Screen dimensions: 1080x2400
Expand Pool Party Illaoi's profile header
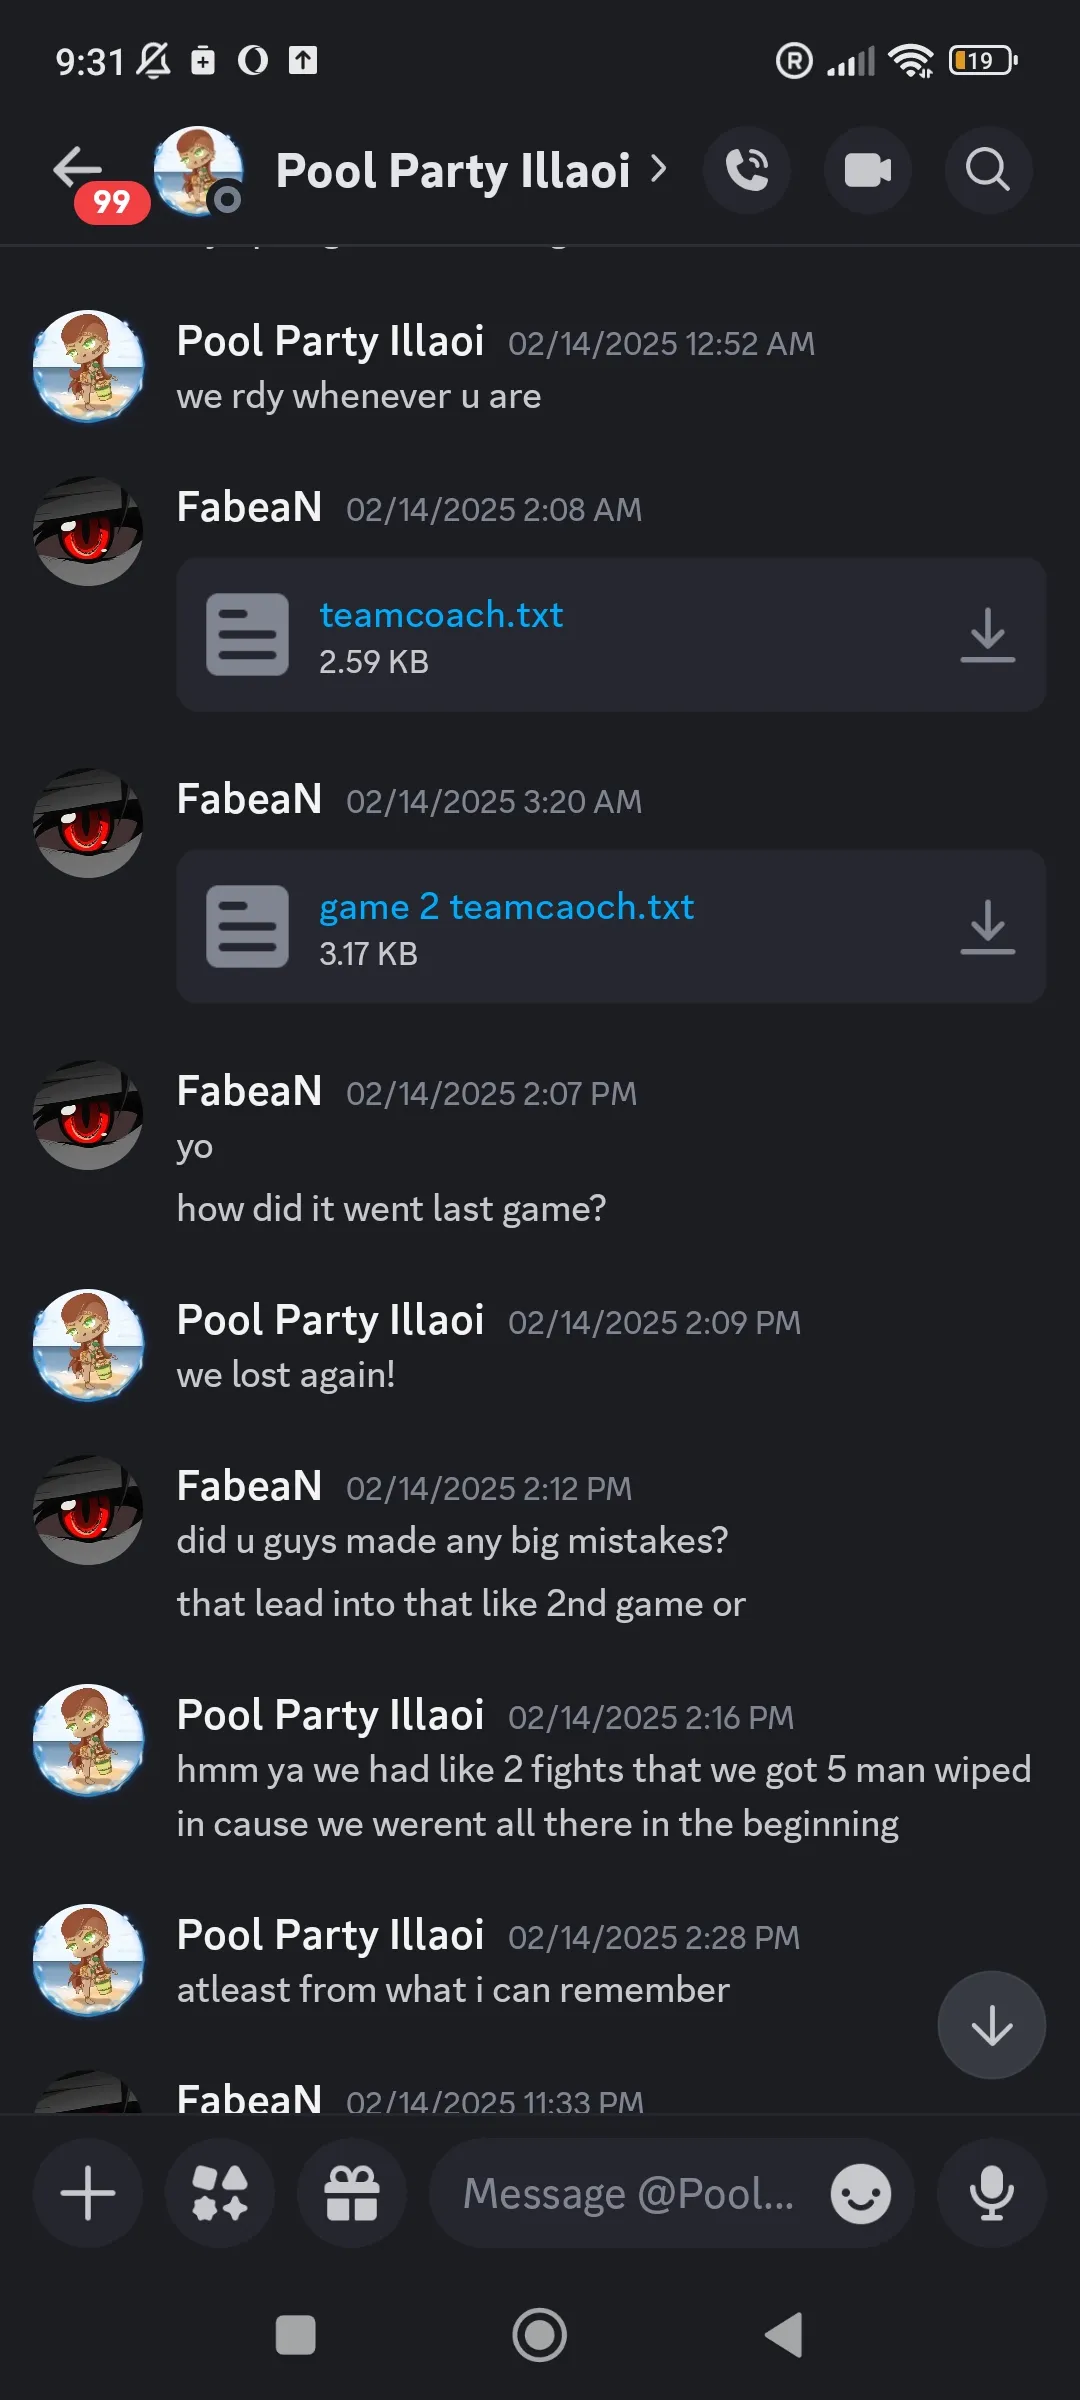tap(470, 170)
